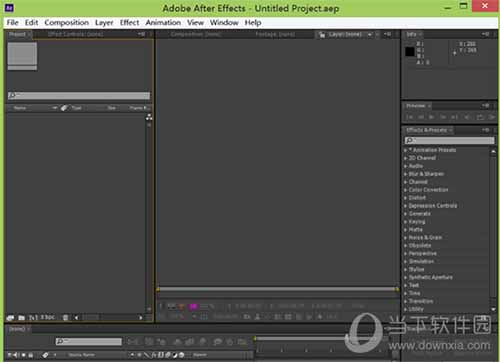Click the trash delete icon in Project panel
This screenshot has height=362, width=500.
(x=65, y=318)
